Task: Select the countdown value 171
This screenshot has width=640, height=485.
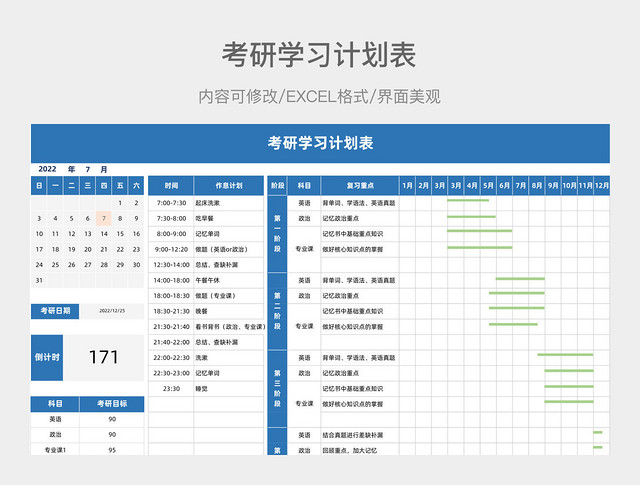Action: coord(104,358)
